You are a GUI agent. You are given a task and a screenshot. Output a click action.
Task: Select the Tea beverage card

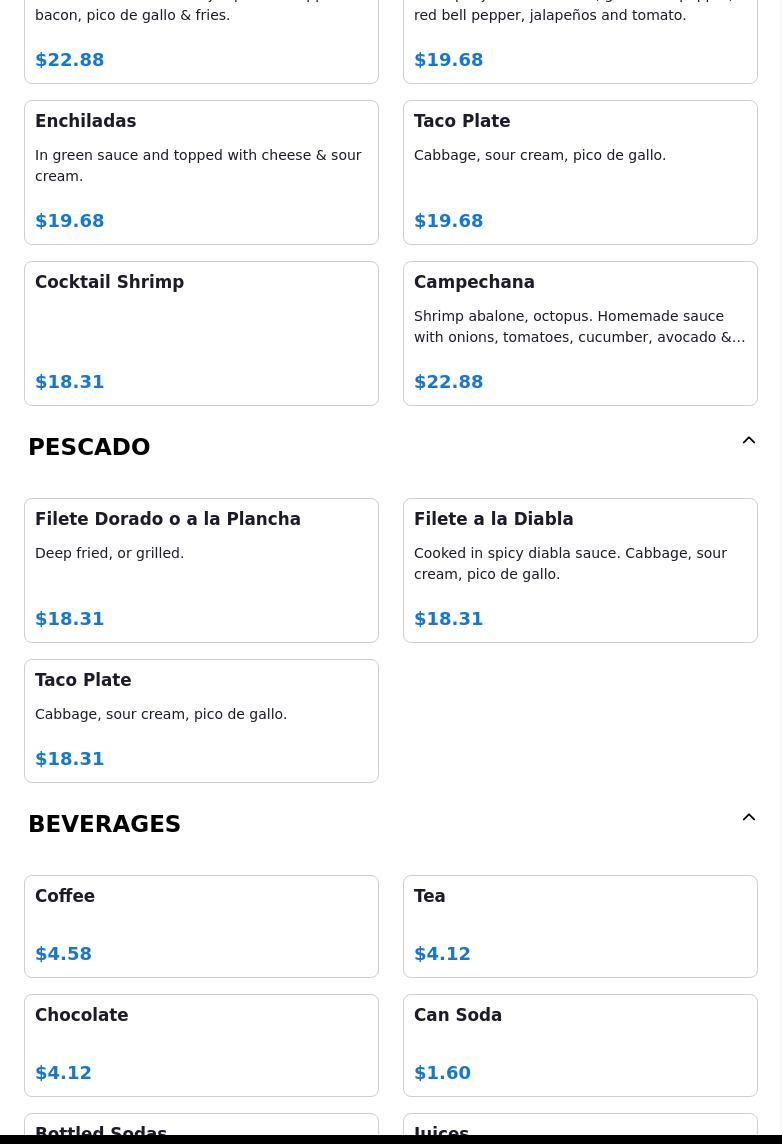pyautogui.click(x=580, y=926)
